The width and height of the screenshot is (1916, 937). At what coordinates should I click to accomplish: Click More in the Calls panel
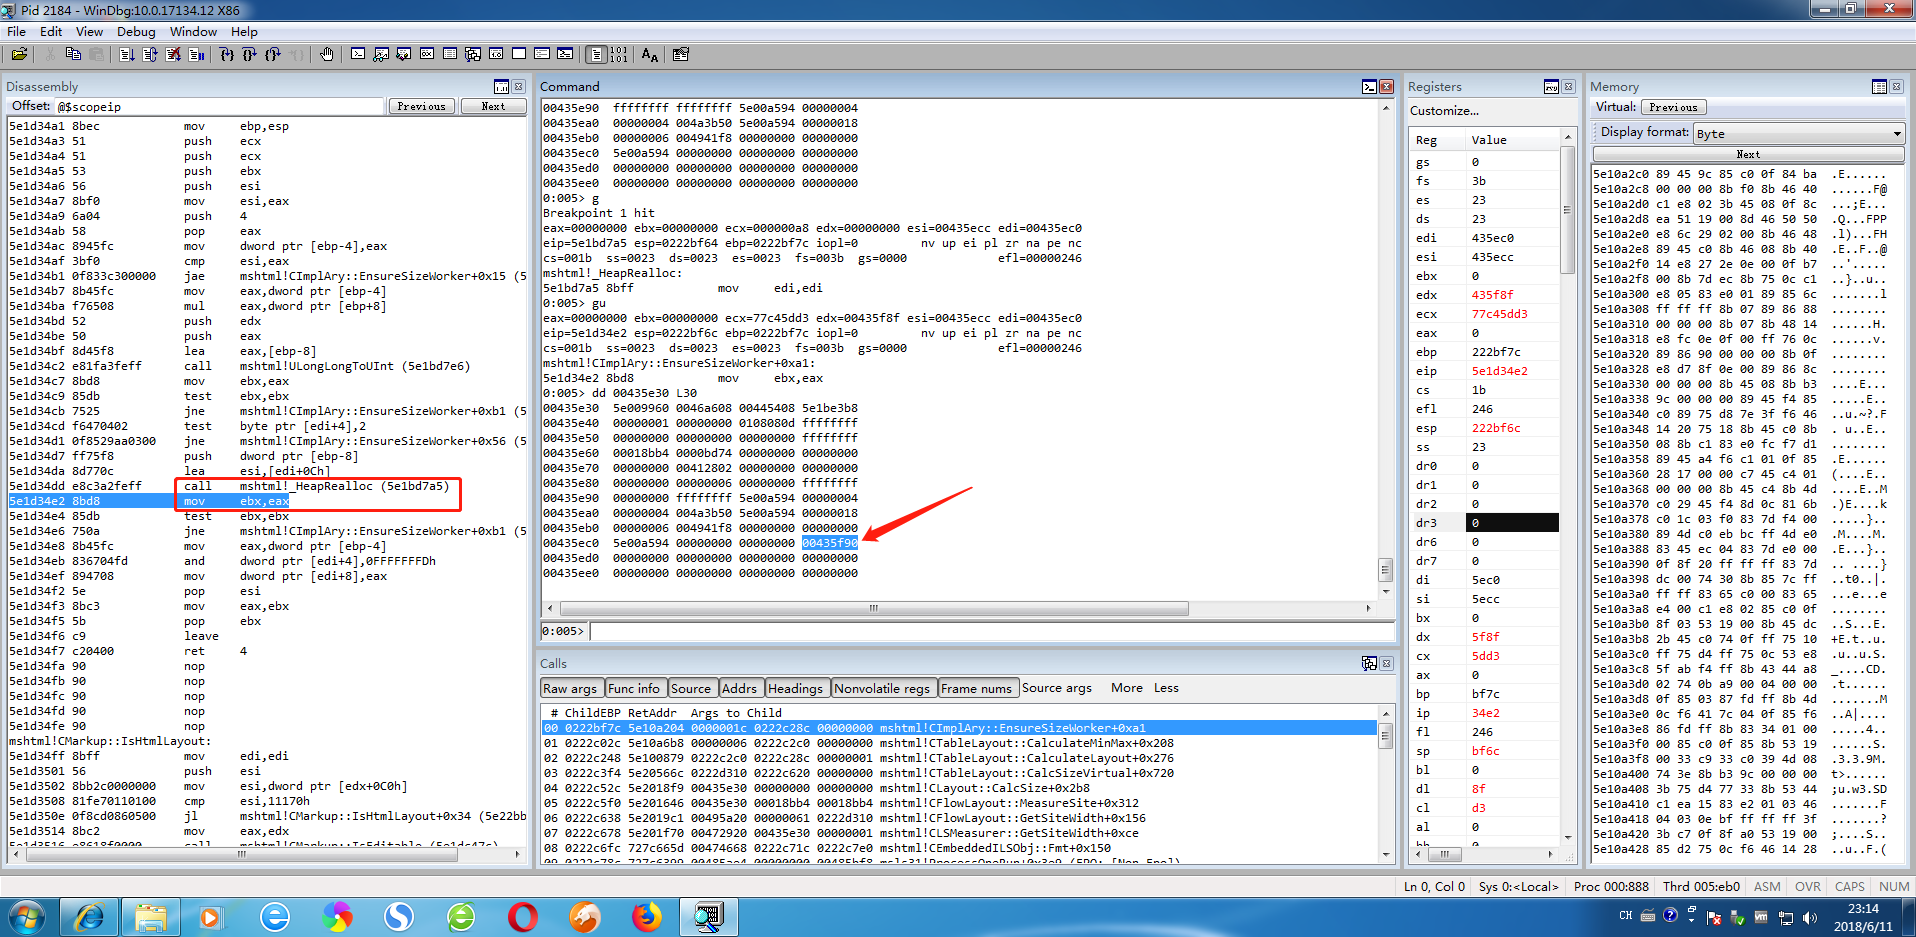tap(1127, 688)
